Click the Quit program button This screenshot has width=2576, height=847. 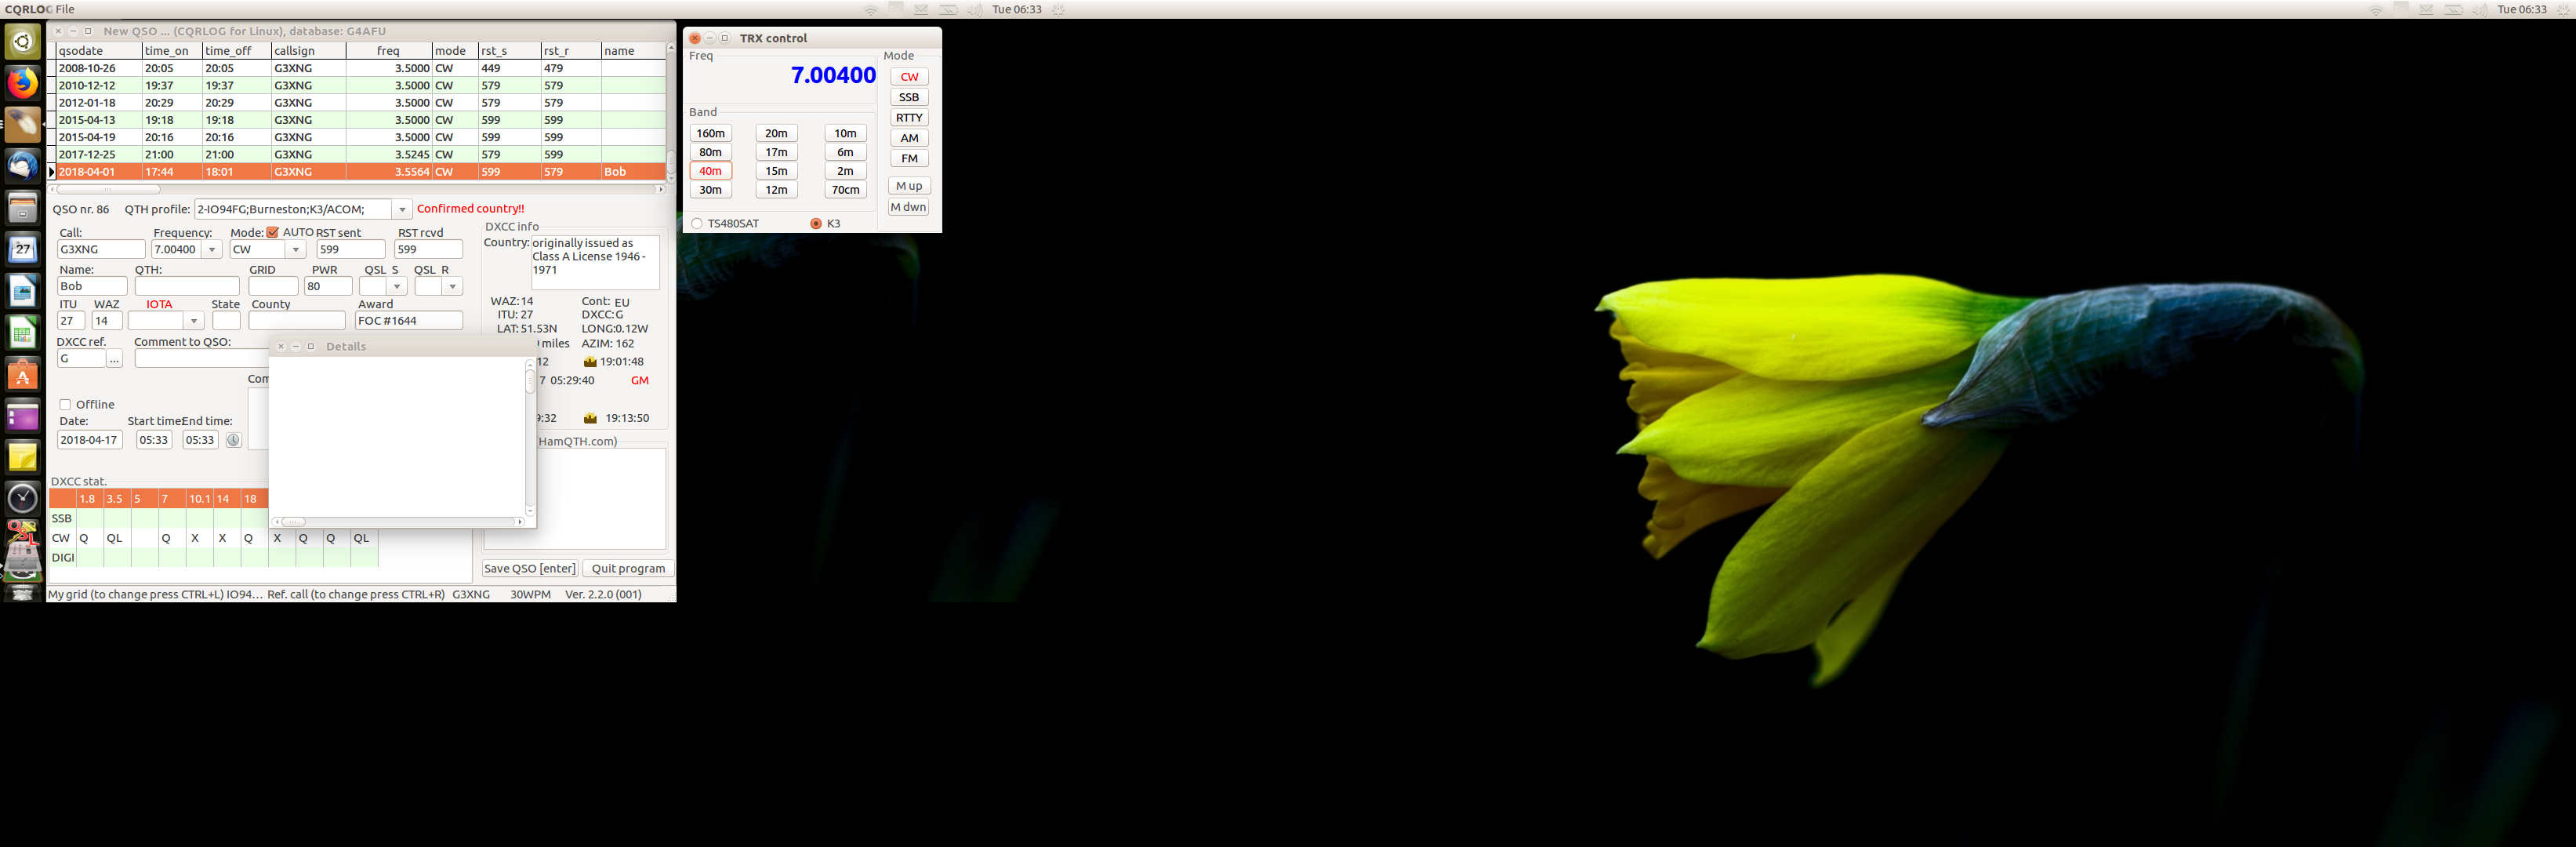(x=628, y=569)
